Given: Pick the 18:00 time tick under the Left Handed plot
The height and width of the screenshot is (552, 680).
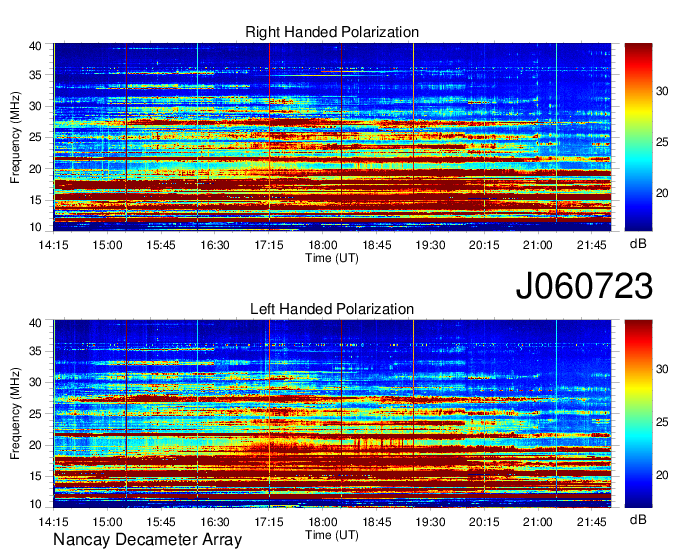Looking at the screenshot, I should point(323,522).
